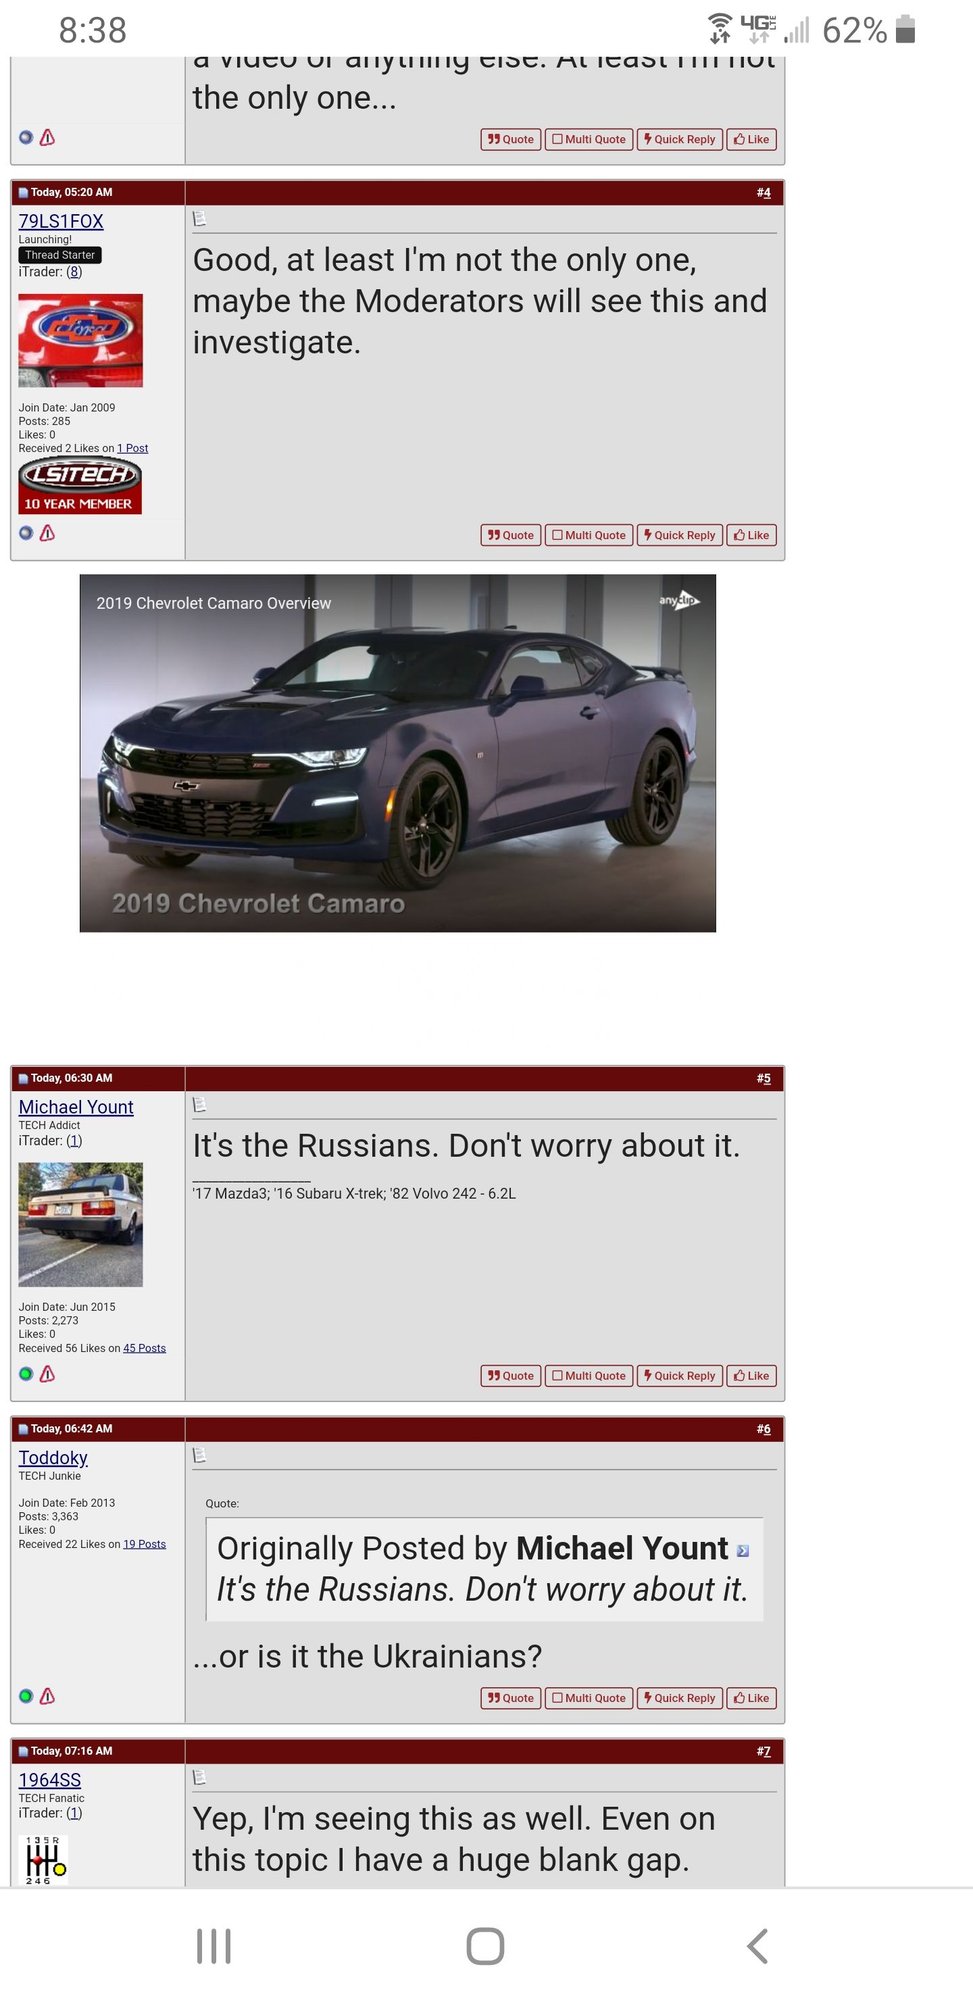Viewport: 973px width, 2000px height.
Task: Toggle Multi Quote checkbox on post #6
Action: pyautogui.click(x=589, y=1698)
